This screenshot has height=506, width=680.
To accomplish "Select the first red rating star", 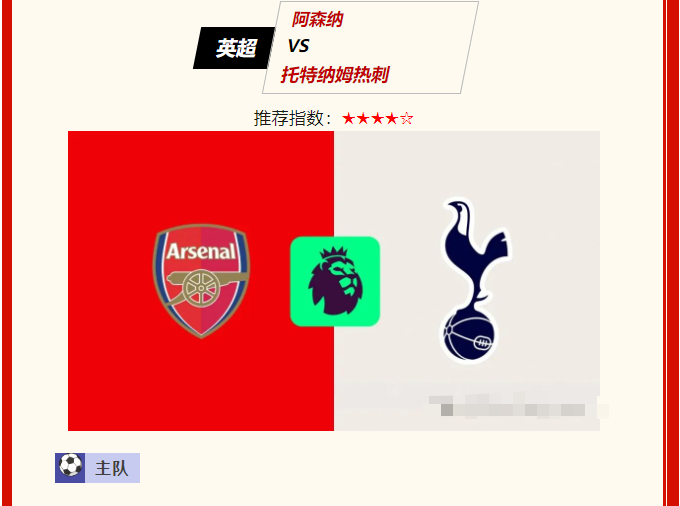I will click(348, 118).
